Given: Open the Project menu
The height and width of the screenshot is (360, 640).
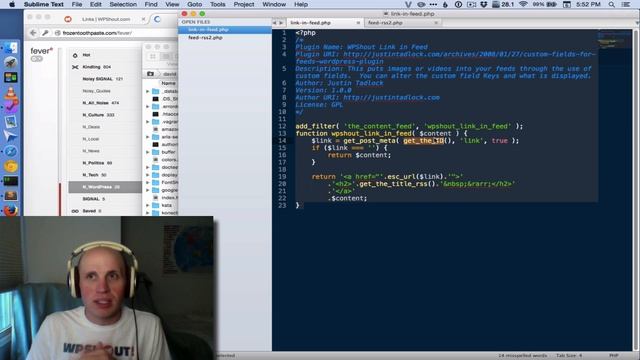Looking at the screenshot, I should pos(244,4).
